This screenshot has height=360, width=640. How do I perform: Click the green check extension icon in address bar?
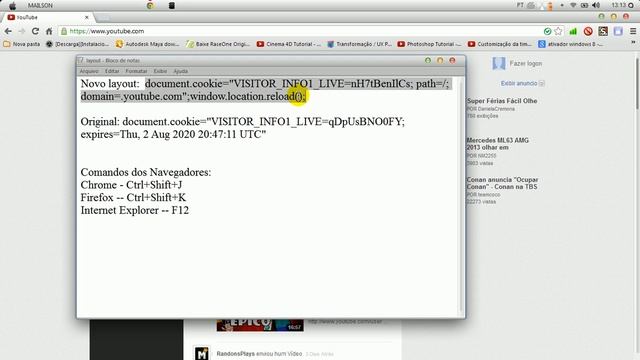(x=547, y=31)
